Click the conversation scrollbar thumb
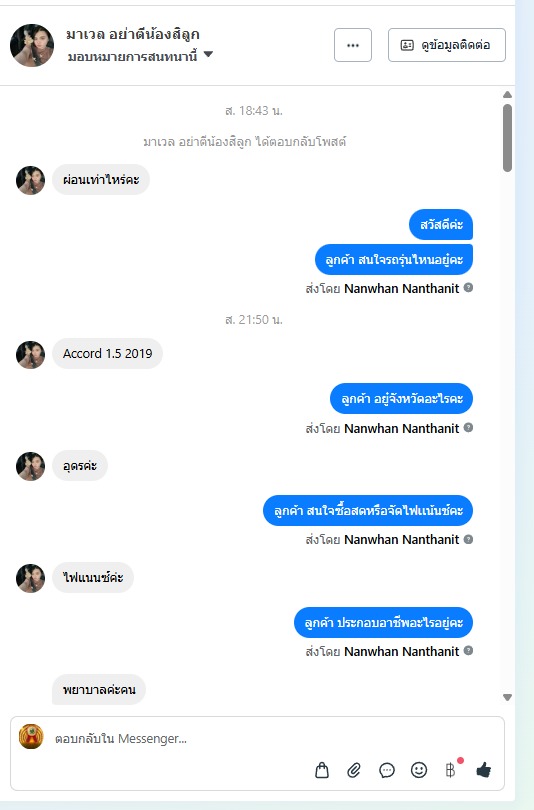Viewport: 534px width, 810px height. (x=507, y=138)
